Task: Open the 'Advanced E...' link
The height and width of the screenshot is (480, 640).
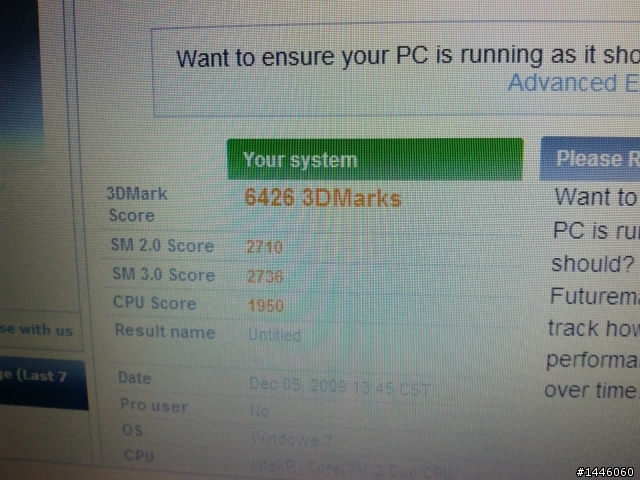Action: click(x=573, y=83)
